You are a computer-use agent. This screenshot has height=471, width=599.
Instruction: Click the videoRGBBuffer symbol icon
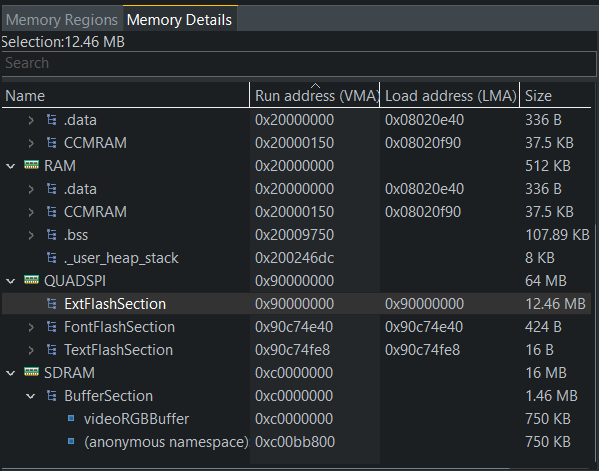(x=71, y=418)
